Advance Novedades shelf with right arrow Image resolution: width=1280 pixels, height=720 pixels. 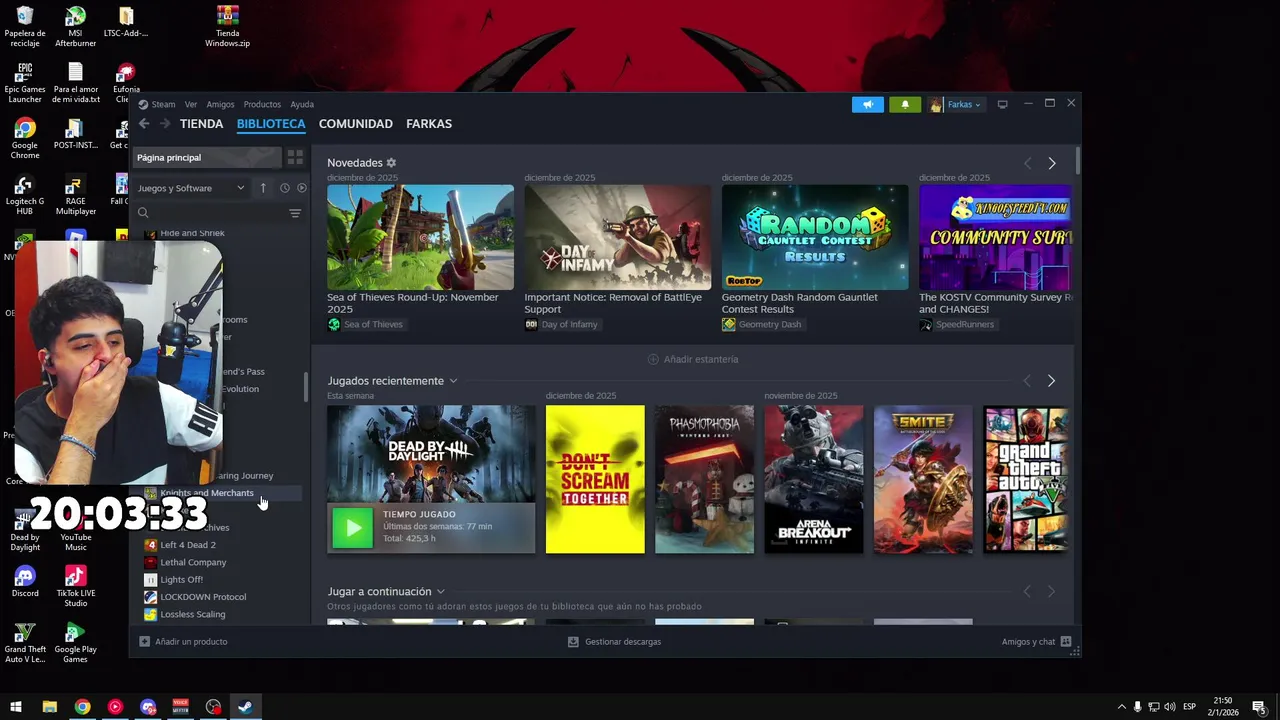tap(1052, 163)
